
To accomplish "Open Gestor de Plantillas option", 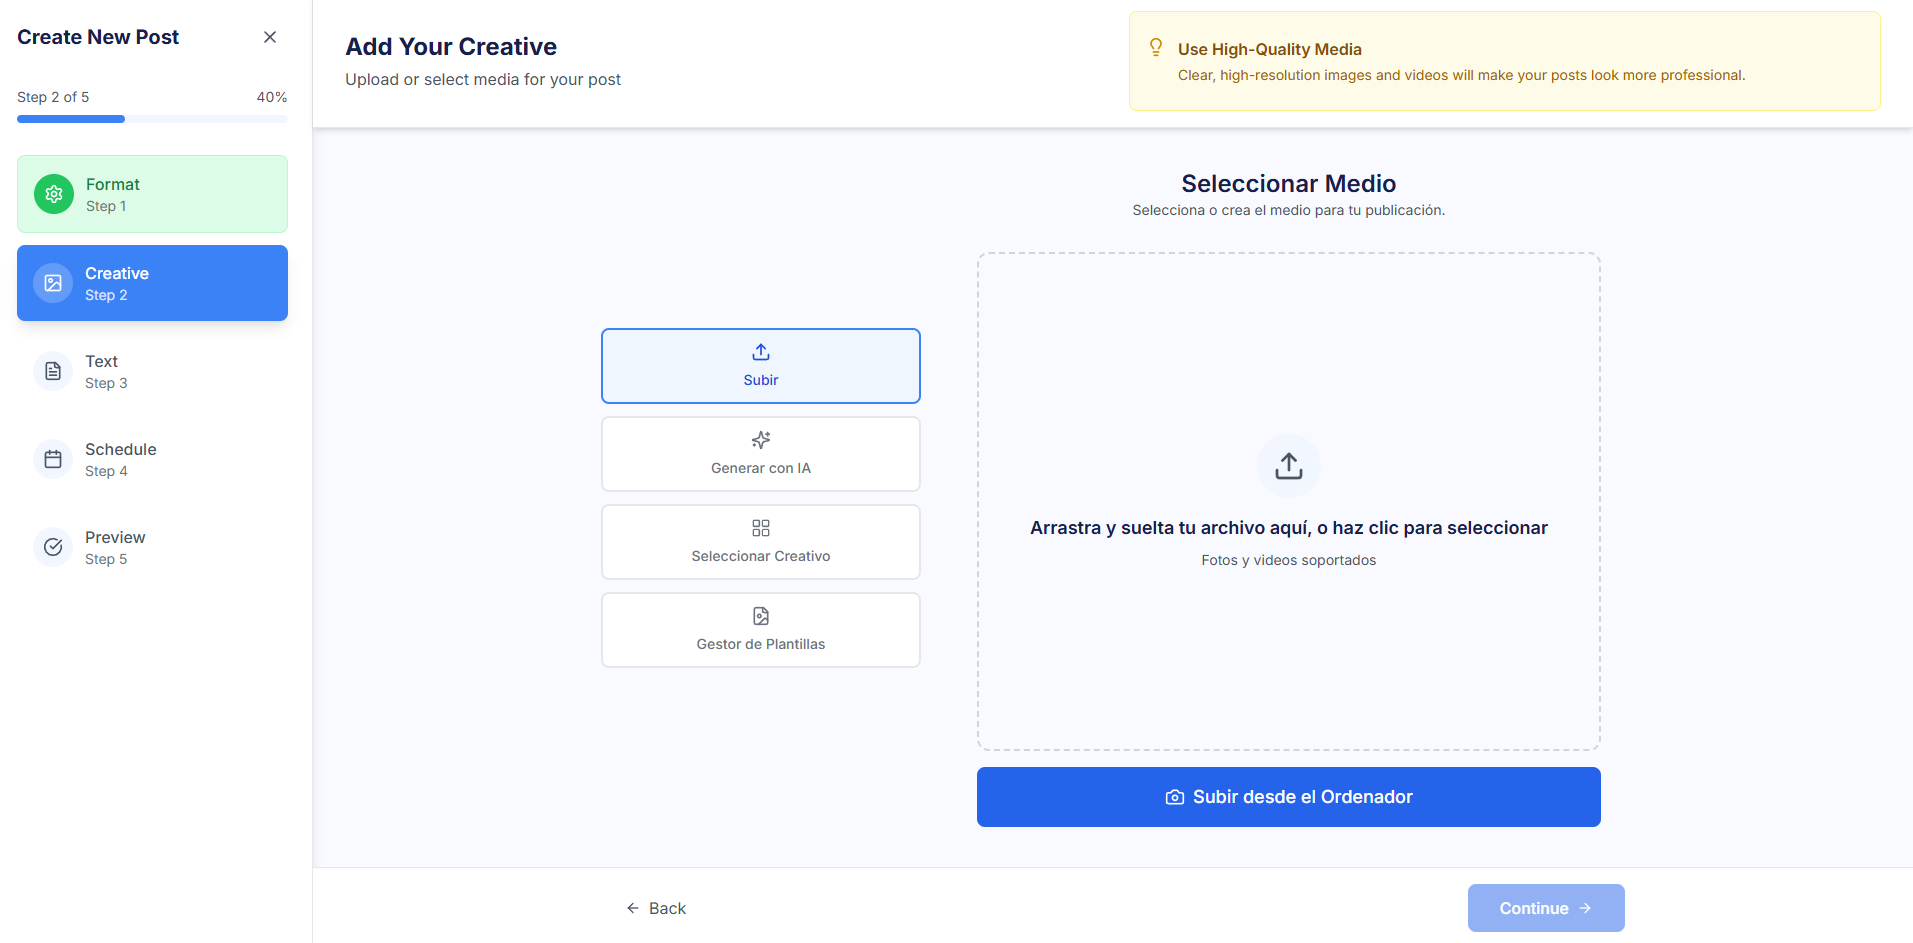I will pyautogui.click(x=760, y=630).
